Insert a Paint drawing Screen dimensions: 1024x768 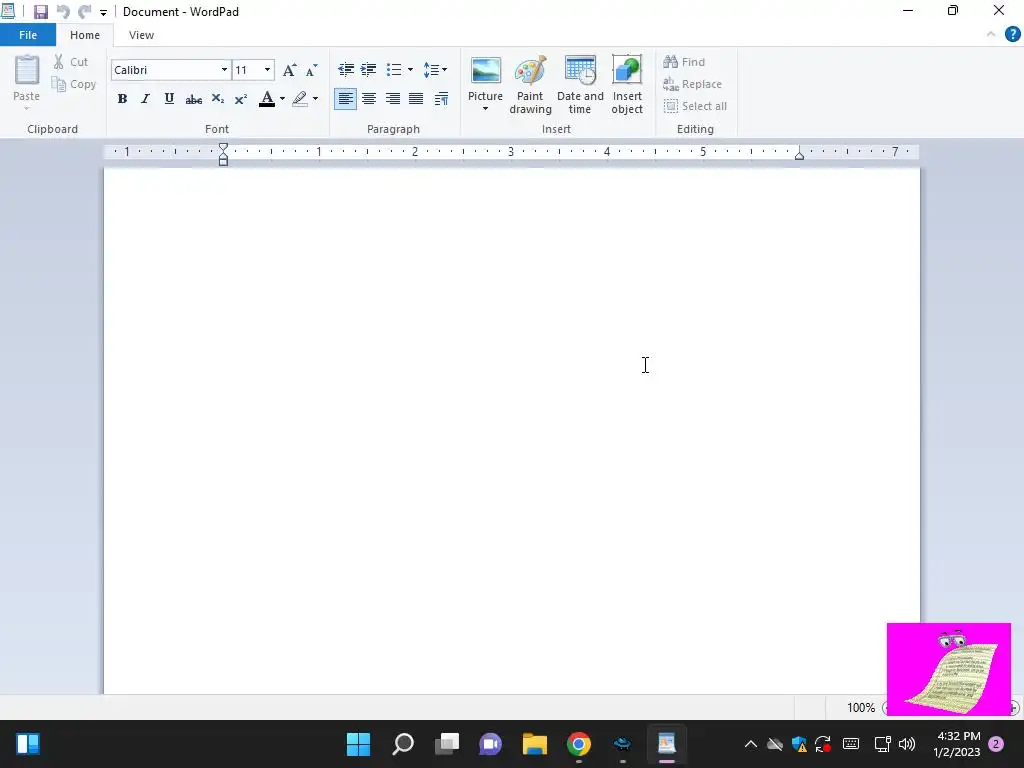click(530, 85)
